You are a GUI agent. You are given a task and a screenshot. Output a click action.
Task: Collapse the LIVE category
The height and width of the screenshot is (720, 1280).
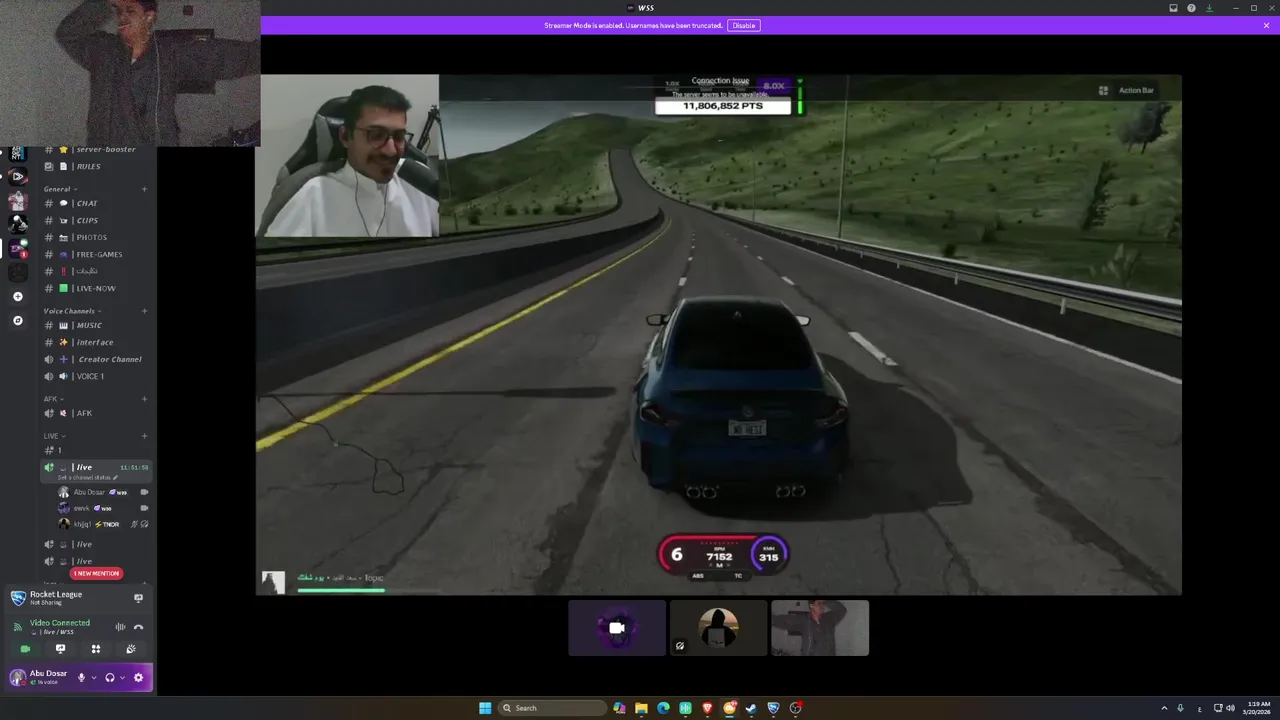click(54, 436)
